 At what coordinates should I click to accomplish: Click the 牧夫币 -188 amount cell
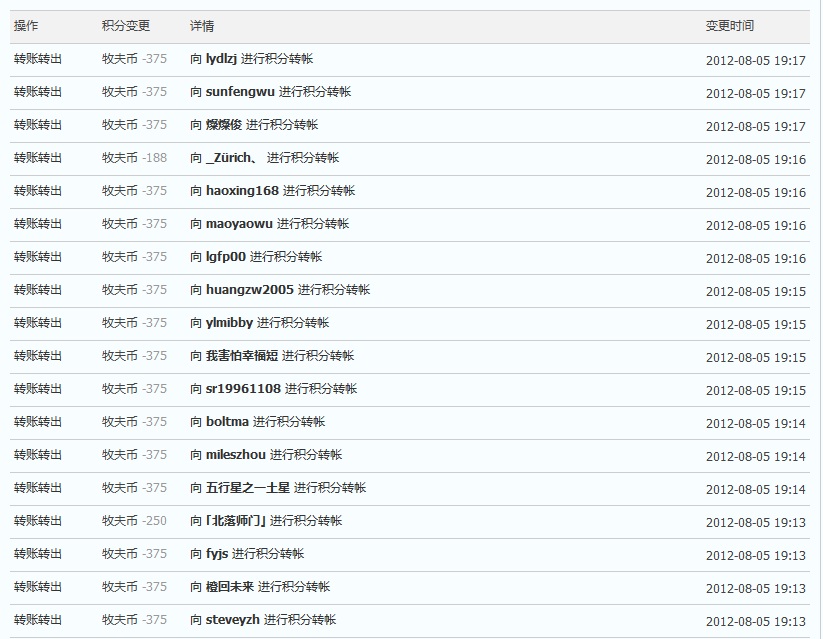[134, 158]
